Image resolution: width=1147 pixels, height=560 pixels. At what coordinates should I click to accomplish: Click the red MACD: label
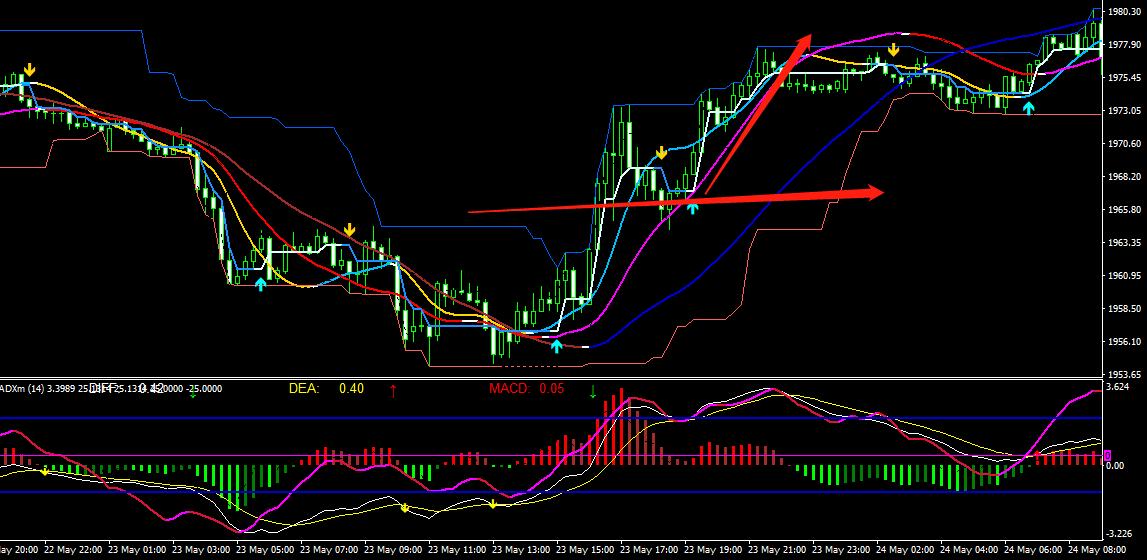tap(509, 389)
